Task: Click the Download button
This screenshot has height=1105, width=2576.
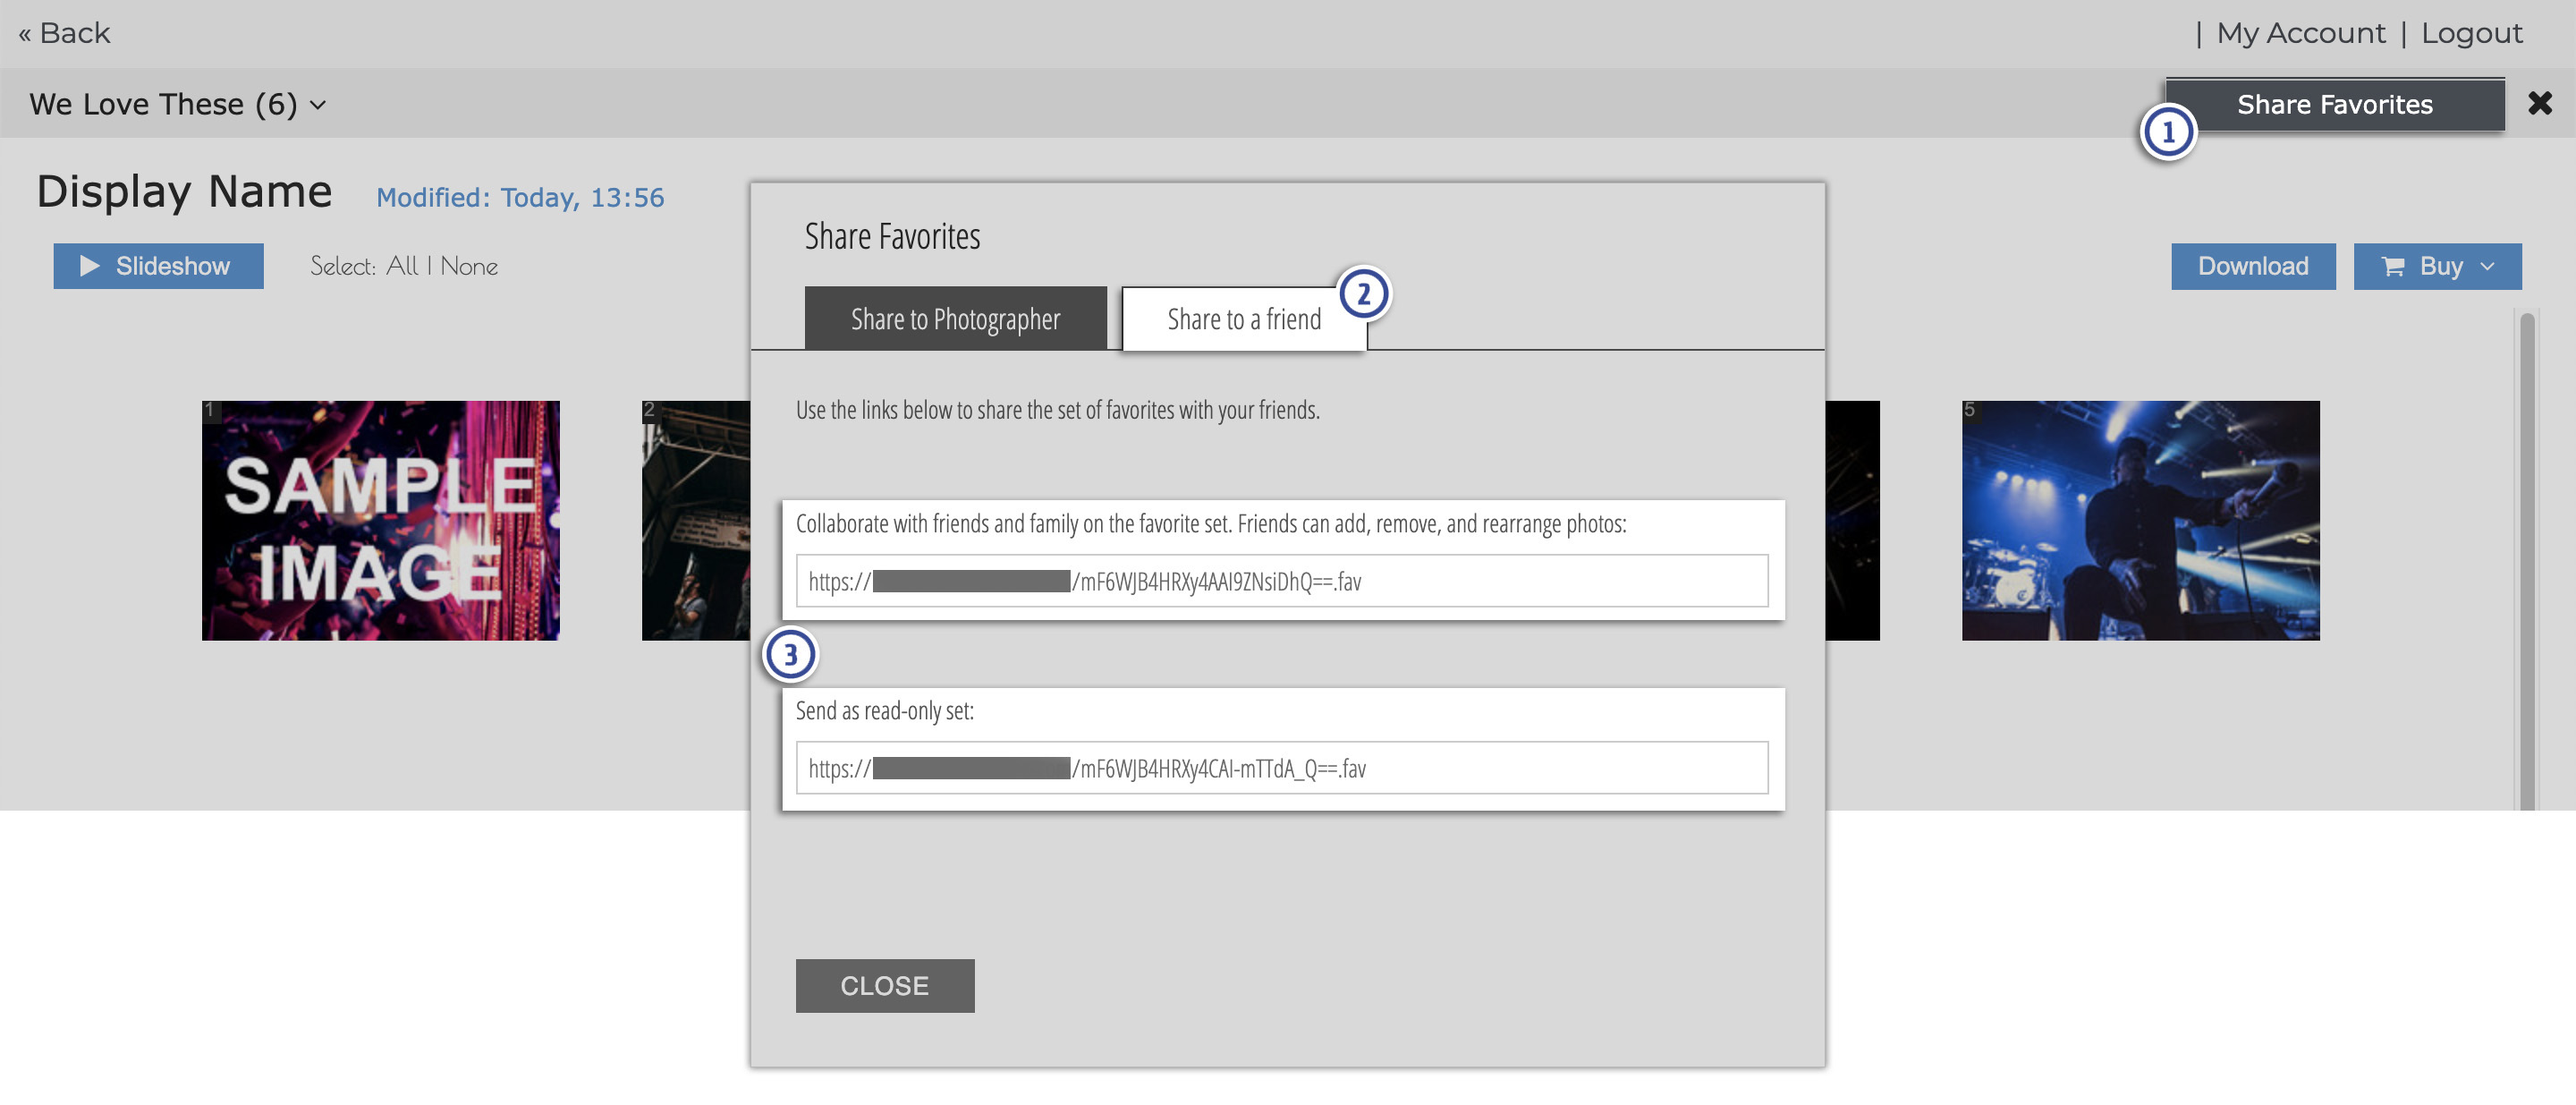Action: pos(2253,266)
